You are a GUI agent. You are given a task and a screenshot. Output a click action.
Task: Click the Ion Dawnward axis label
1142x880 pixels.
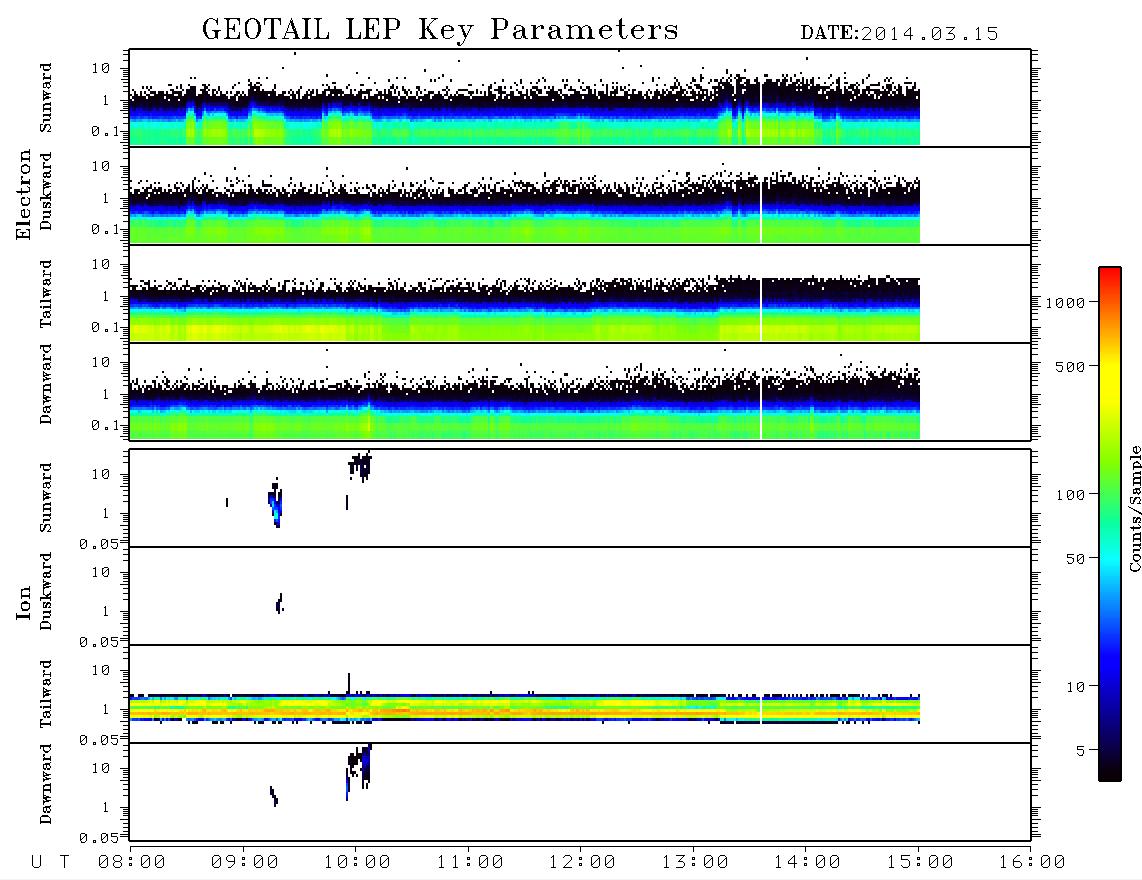click(x=46, y=784)
